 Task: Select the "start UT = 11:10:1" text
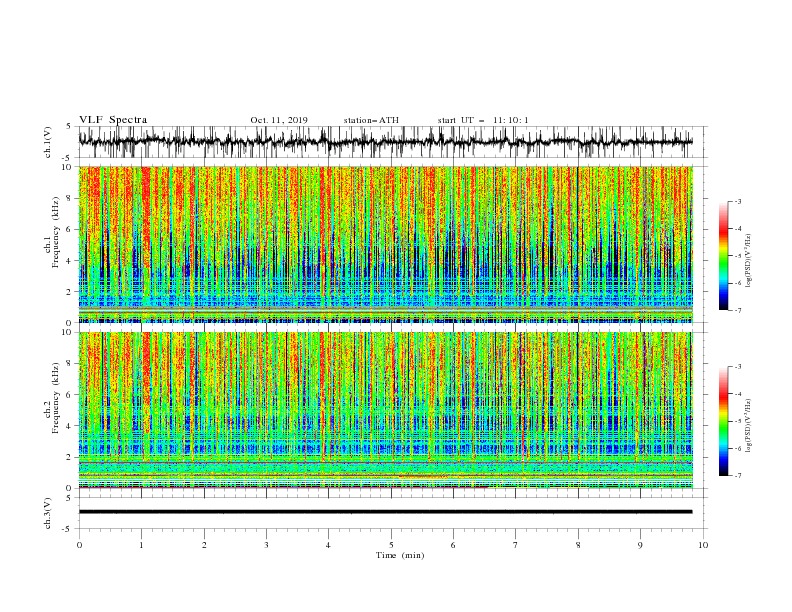pos(483,120)
